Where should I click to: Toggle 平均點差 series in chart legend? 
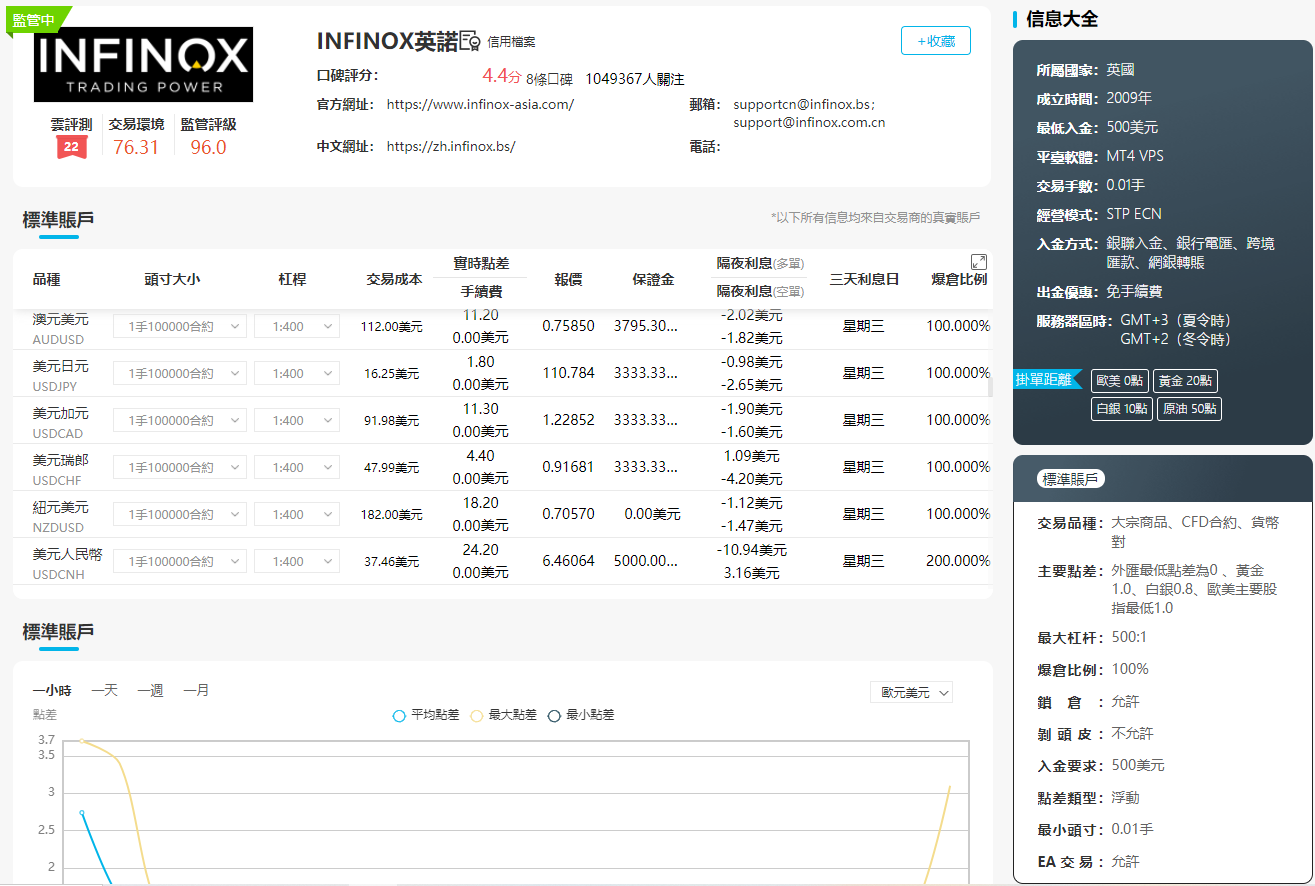[x=426, y=715]
